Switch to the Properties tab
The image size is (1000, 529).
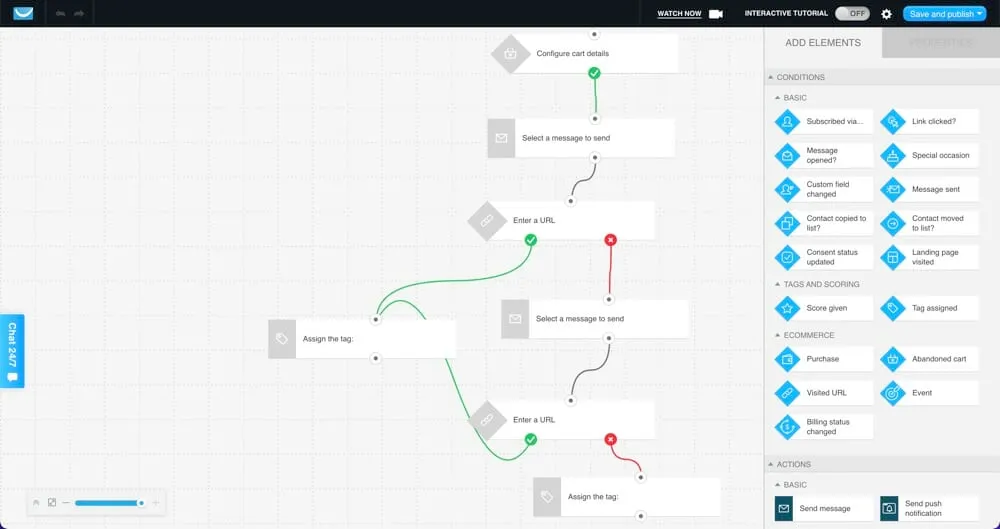pos(940,43)
